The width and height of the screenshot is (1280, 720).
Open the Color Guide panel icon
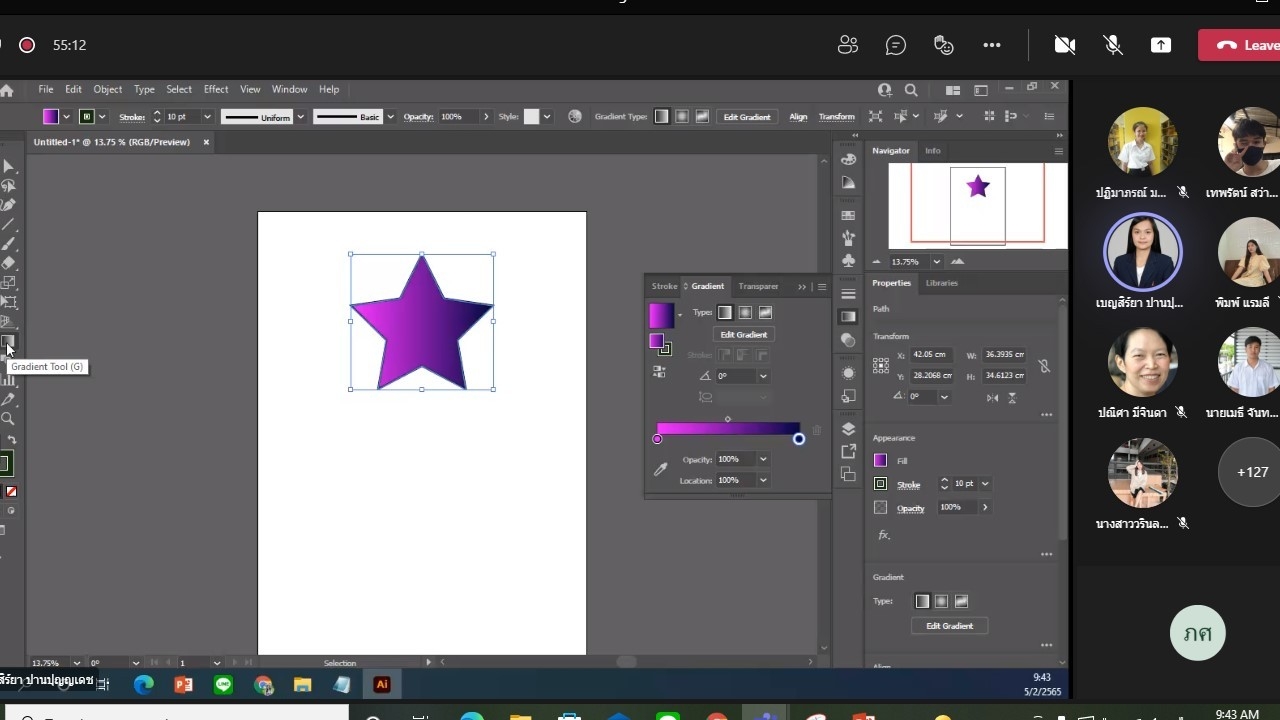(848, 183)
